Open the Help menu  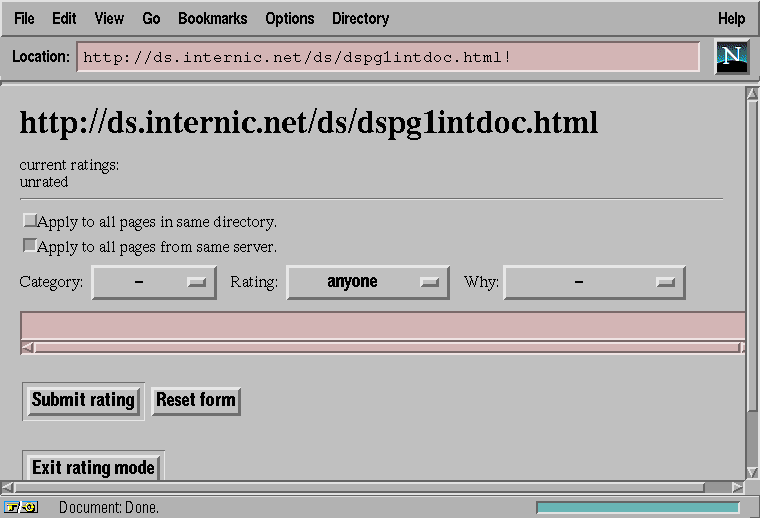click(731, 18)
